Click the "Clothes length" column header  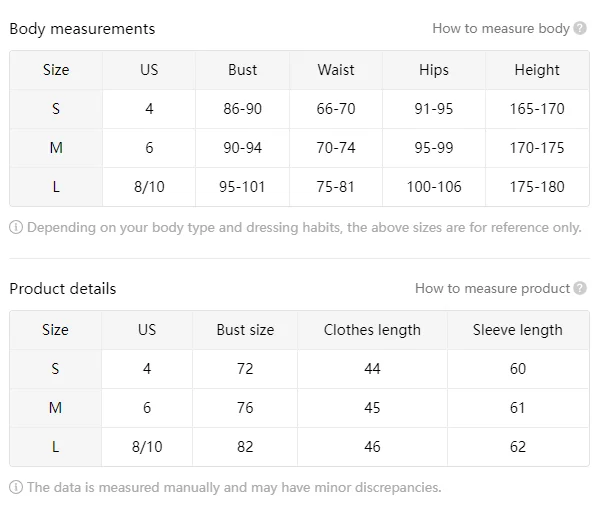(x=372, y=330)
